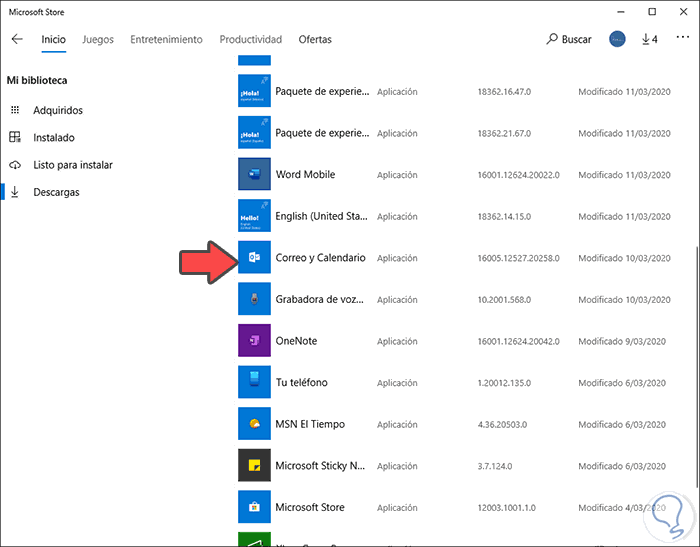Viewport: 700px width, 547px height.
Task: Click version 1.20012.135.0
Action: tap(504, 383)
